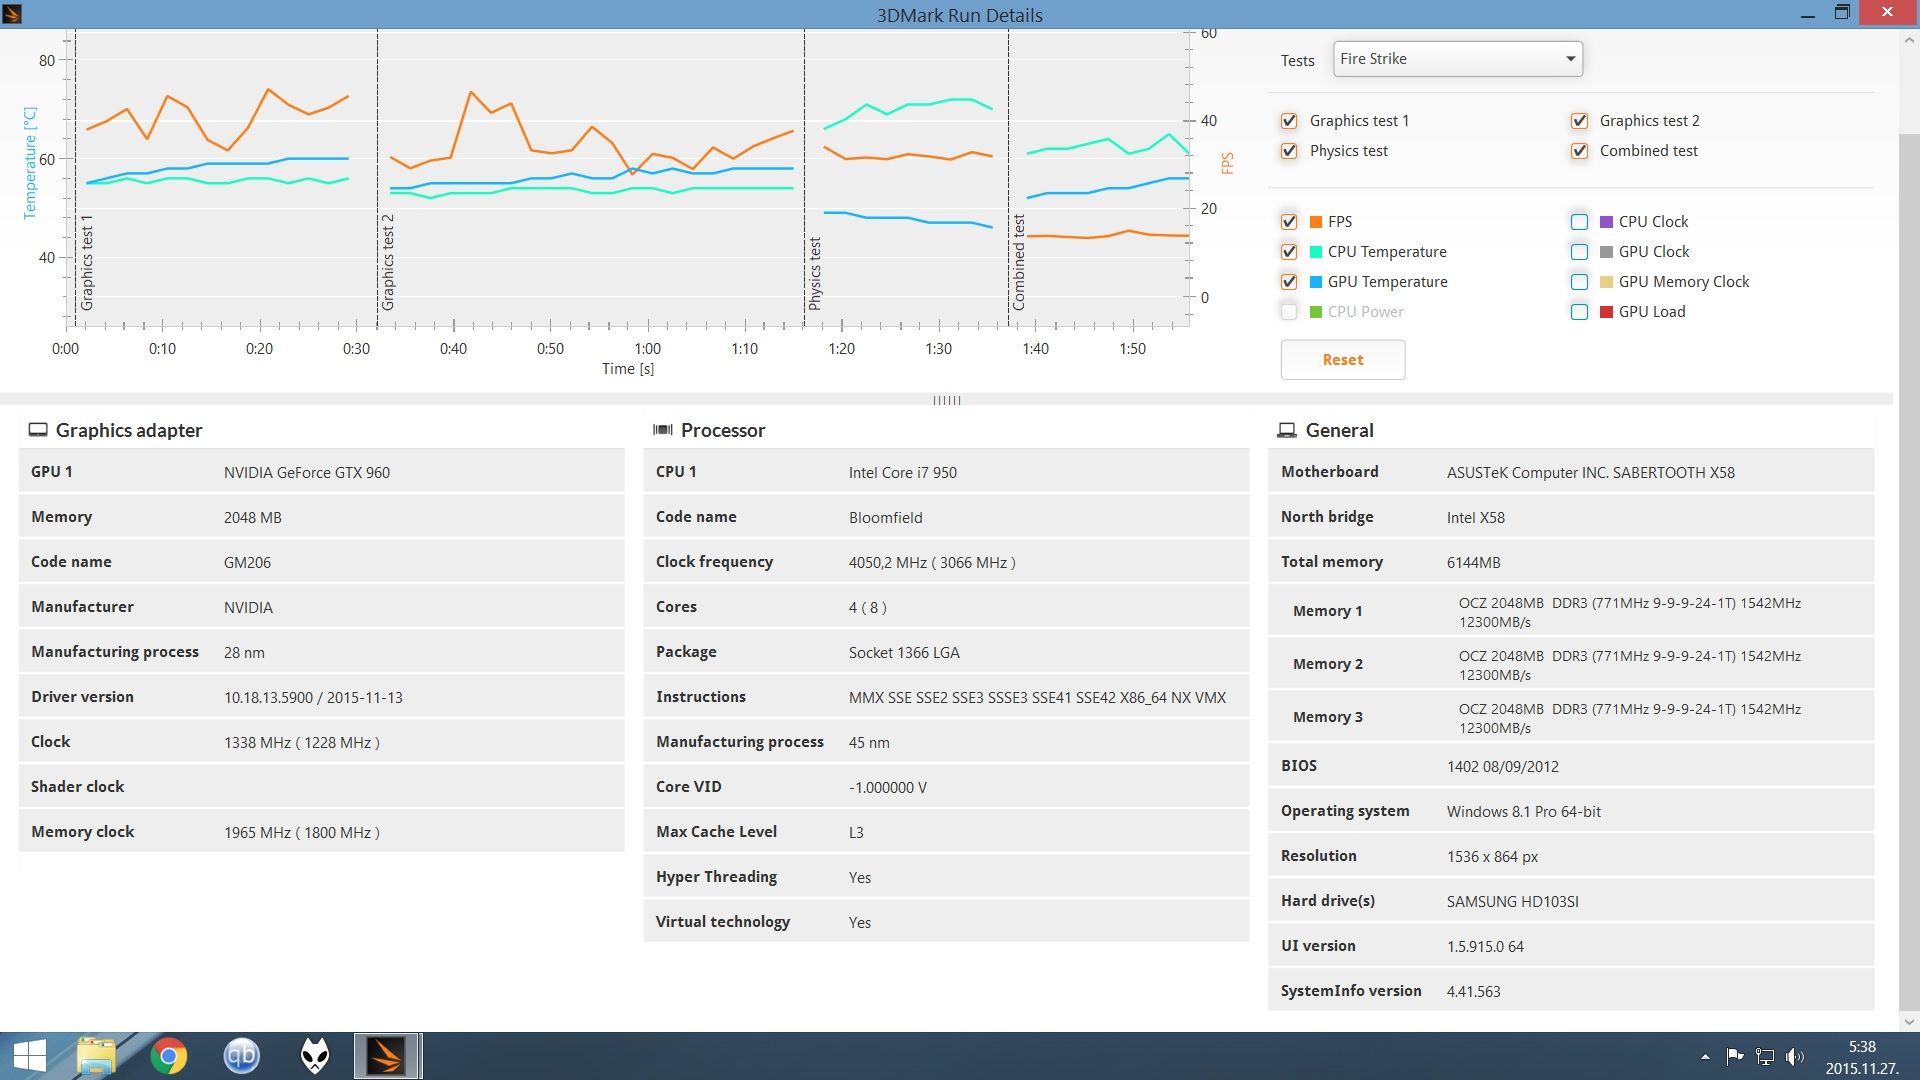Click the scrollbar down arrow
Screen dimensions: 1920x1080
(1909, 1022)
